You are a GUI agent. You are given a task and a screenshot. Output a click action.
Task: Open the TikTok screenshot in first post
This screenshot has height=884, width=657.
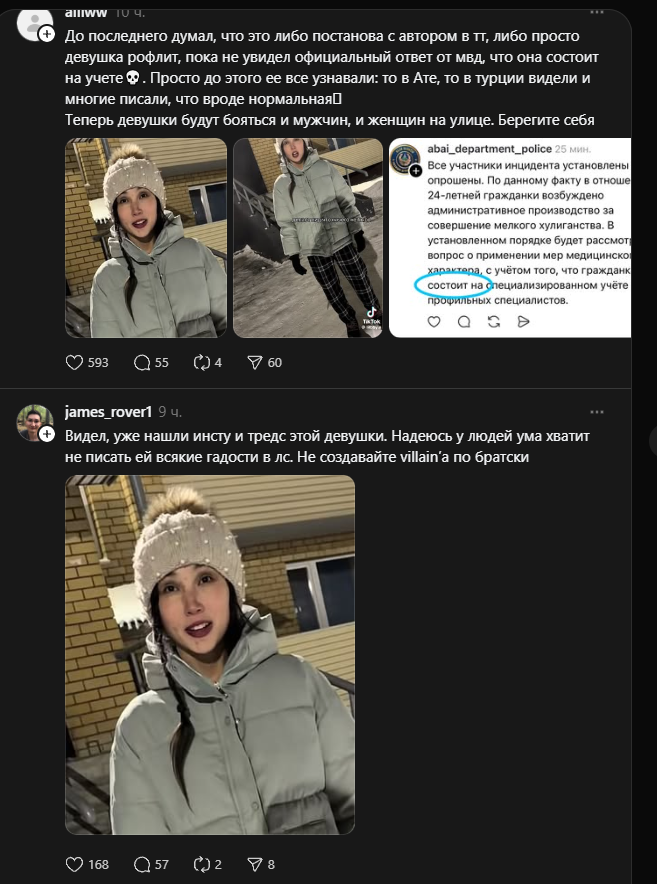pyautogui.click(x=307, y=237)
